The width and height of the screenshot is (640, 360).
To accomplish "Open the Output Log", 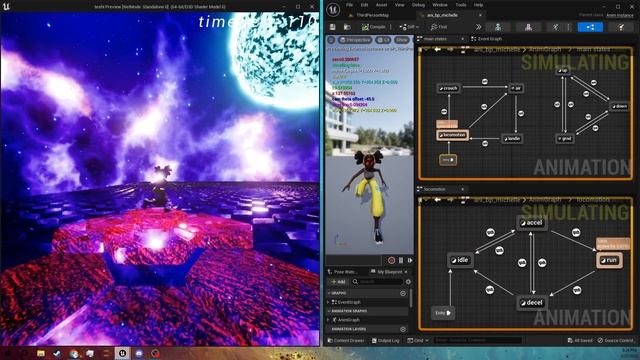I will point(385,340).
